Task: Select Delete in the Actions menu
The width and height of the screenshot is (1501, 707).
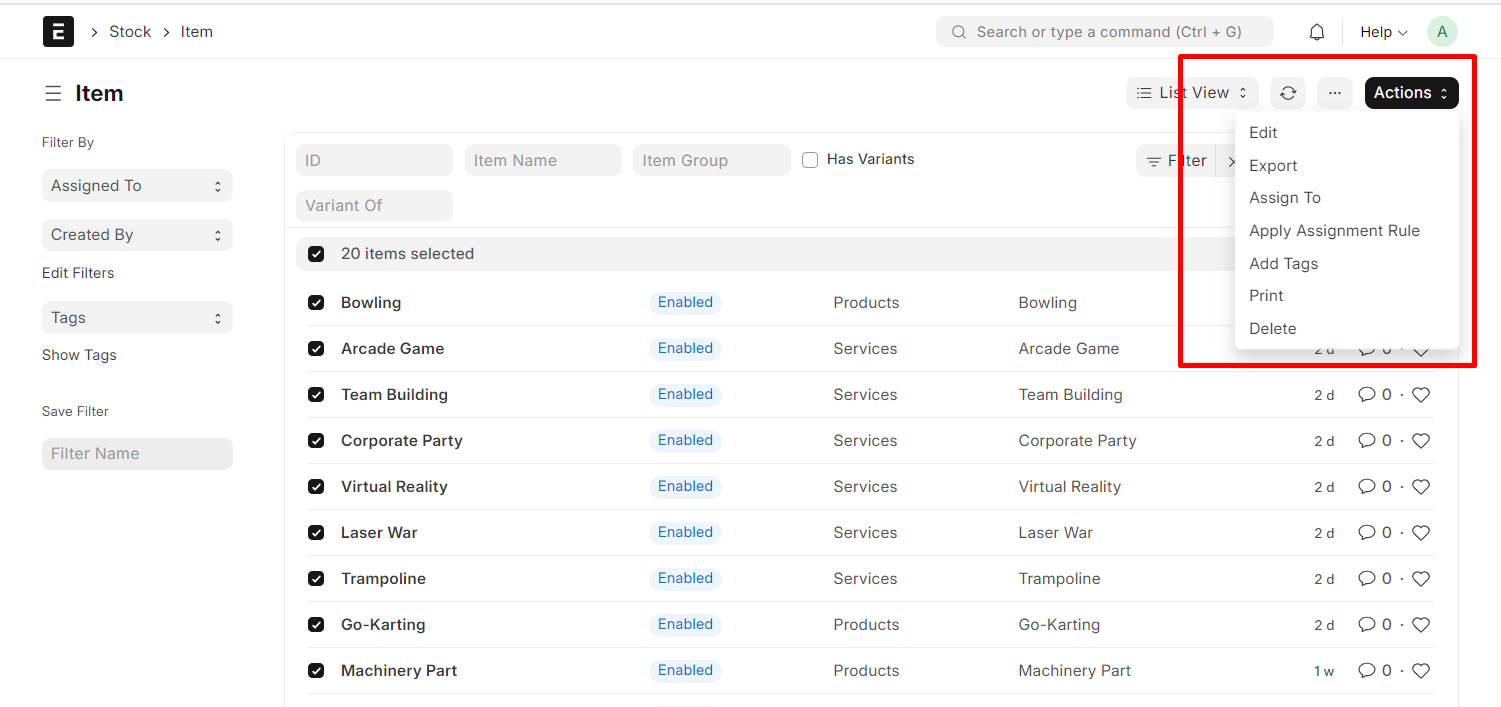Action: pyautogui.click(x=1272, y=329)
